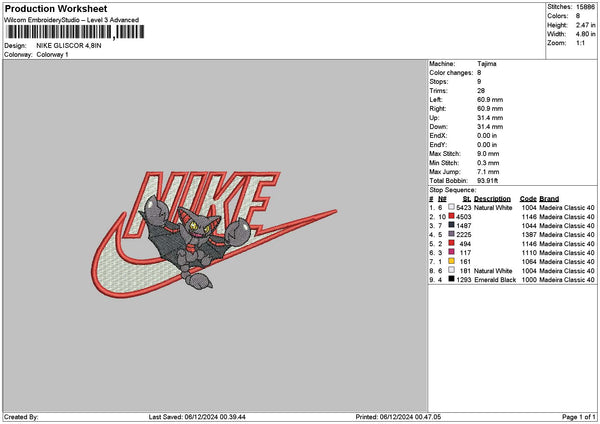Screen dimensions: 600x424
Task: Select the red swatch in stop 2 row
Action: pos(452,216)
